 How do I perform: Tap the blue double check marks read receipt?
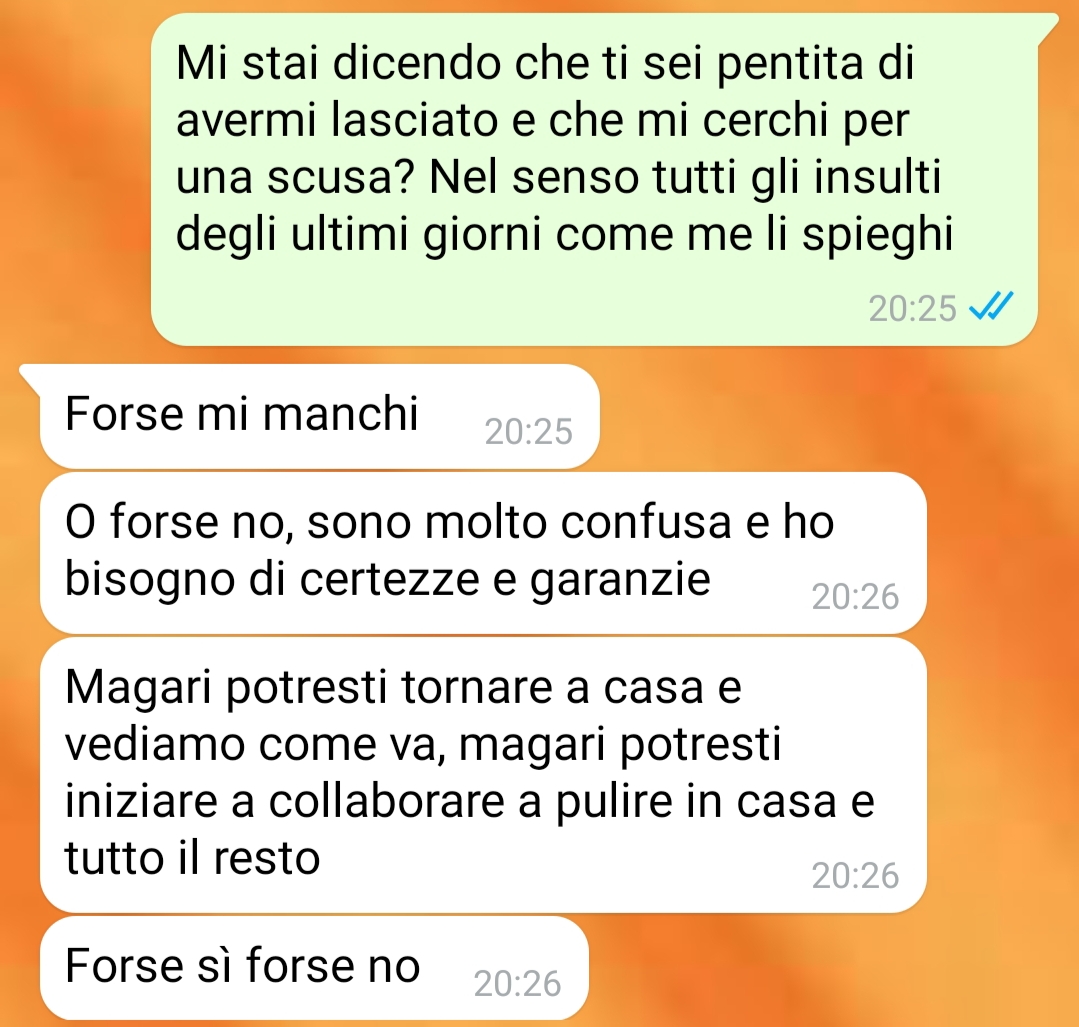pyautogui.click(x=991, y=306)
